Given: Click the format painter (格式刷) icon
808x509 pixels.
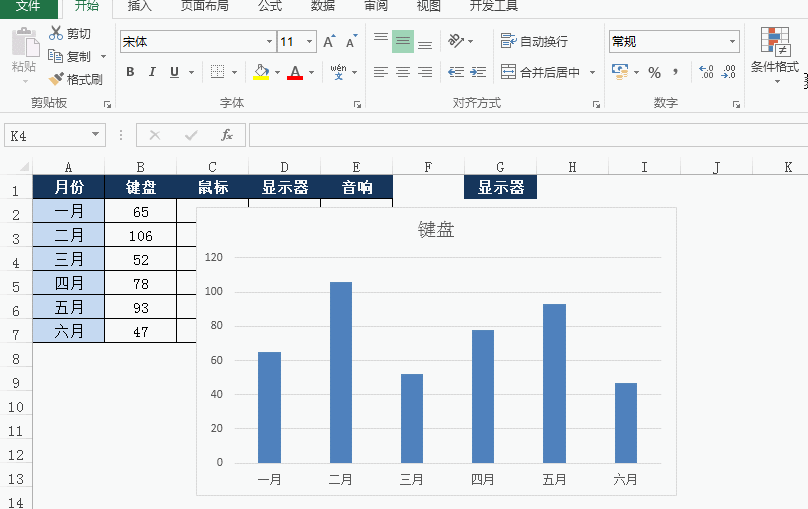Looking at the screenshot, I should 57,79.
